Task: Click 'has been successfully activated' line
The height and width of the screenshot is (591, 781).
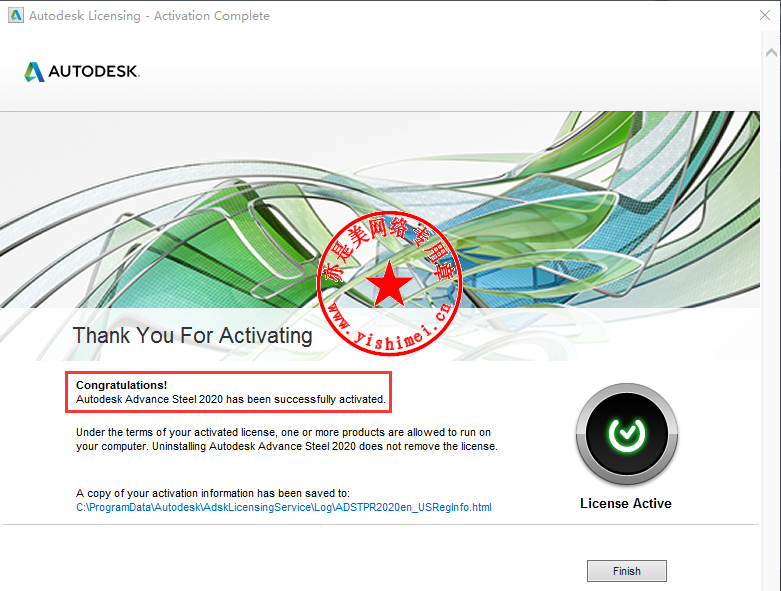Action: tap(231, 399)
